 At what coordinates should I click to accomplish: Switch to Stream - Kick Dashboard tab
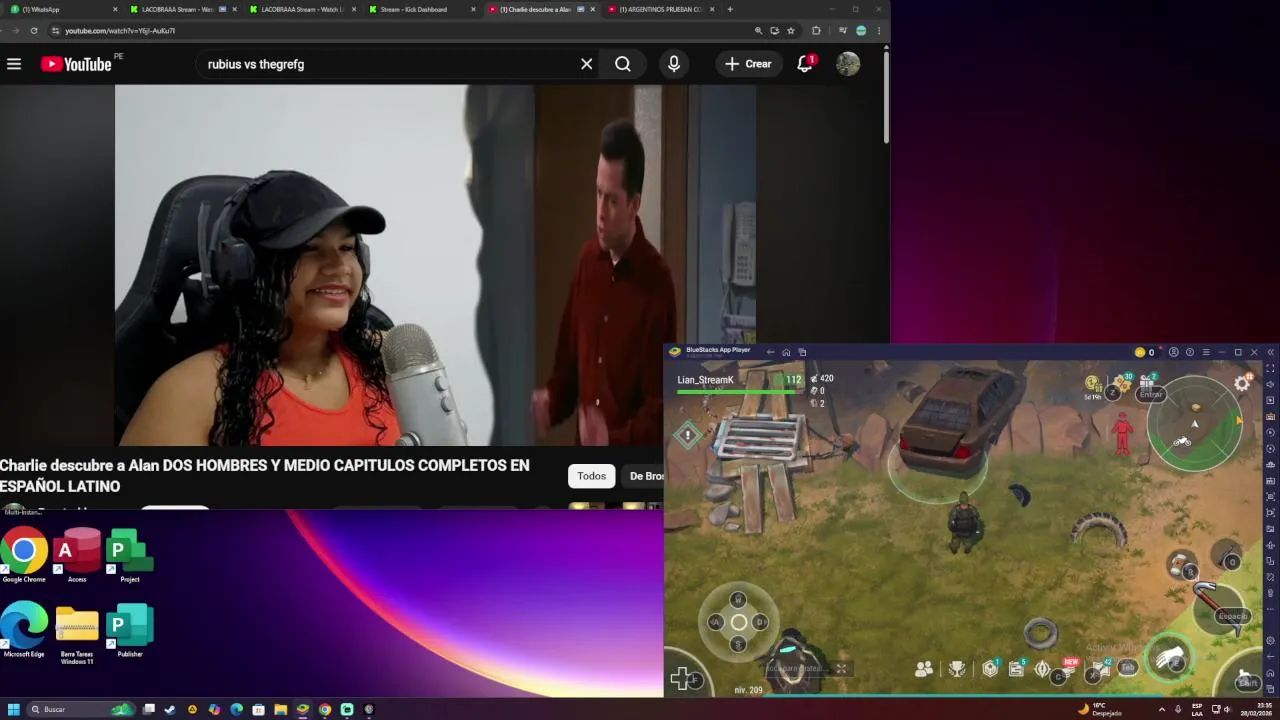coord(420,9)
